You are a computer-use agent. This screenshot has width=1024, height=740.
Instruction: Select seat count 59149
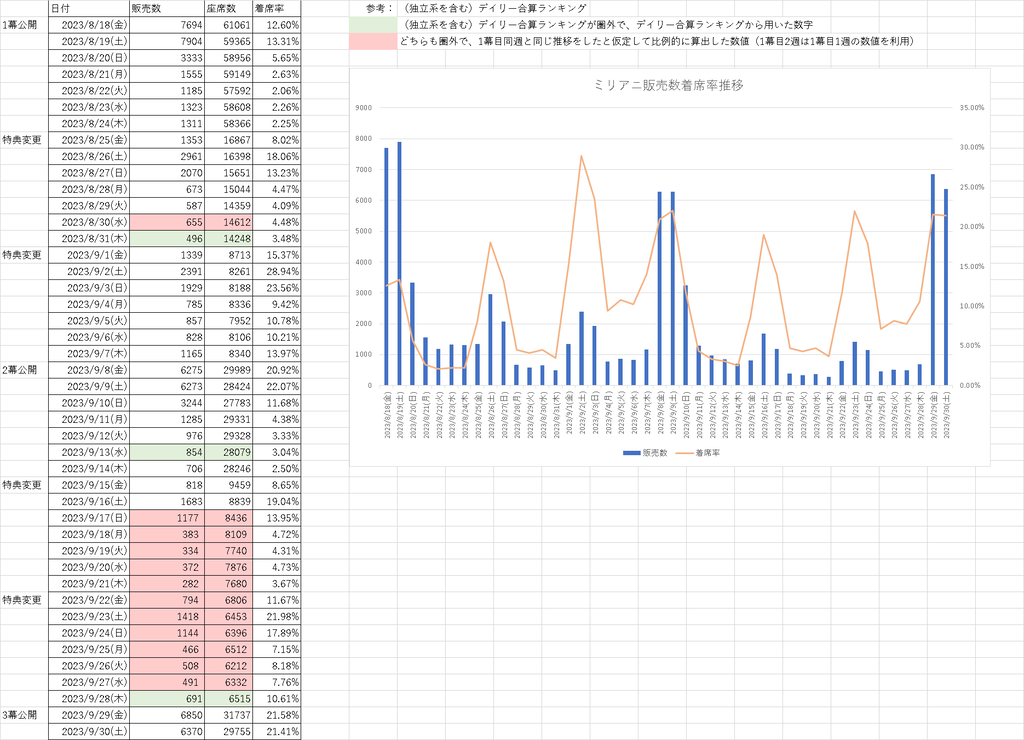point(228,74)
